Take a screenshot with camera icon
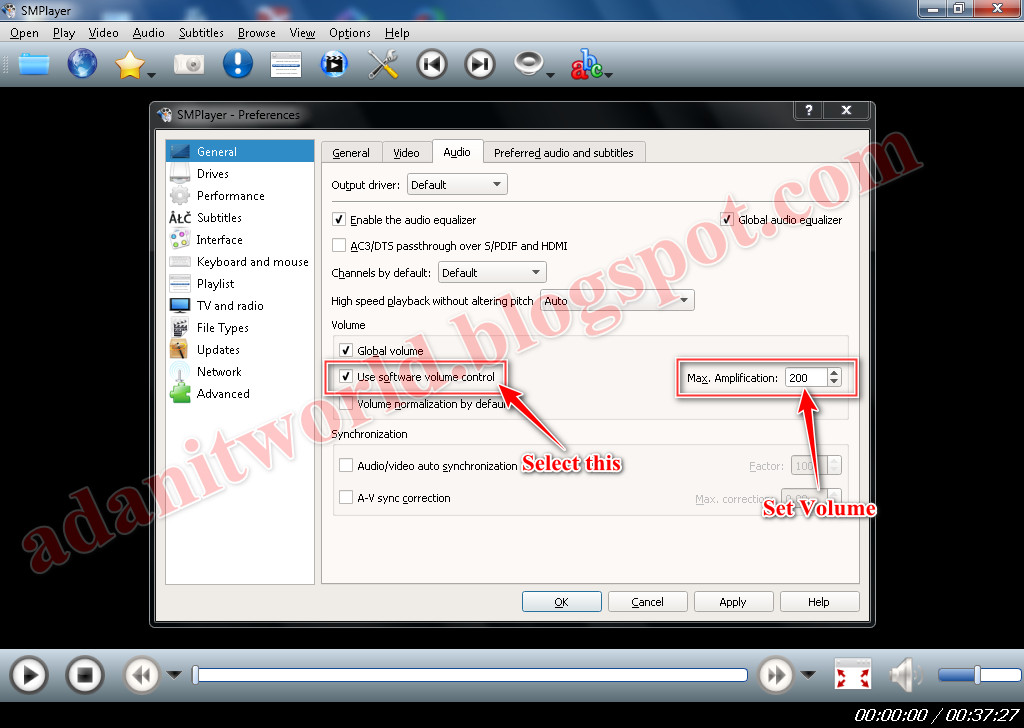Viewport: 1024px width, 728px height. (189, 65)
